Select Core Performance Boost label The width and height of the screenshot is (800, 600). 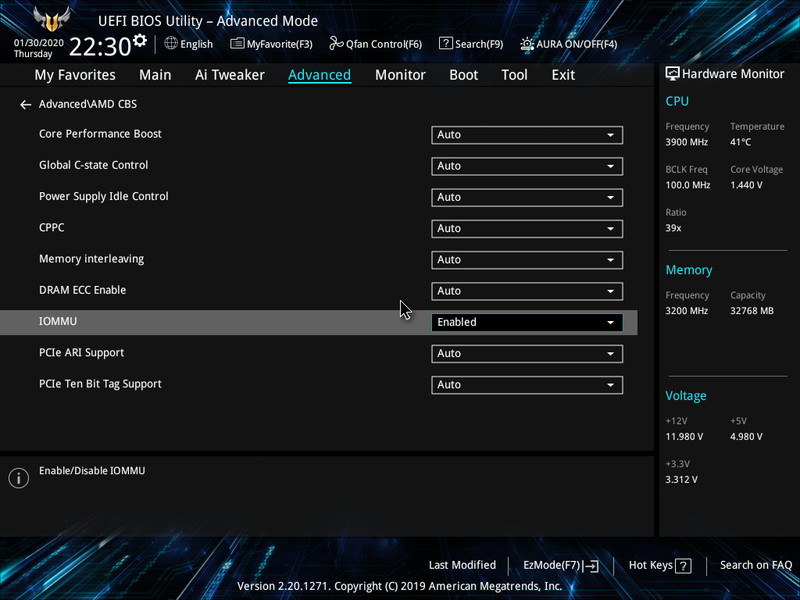pyautogui.click(x=100, y=134)
